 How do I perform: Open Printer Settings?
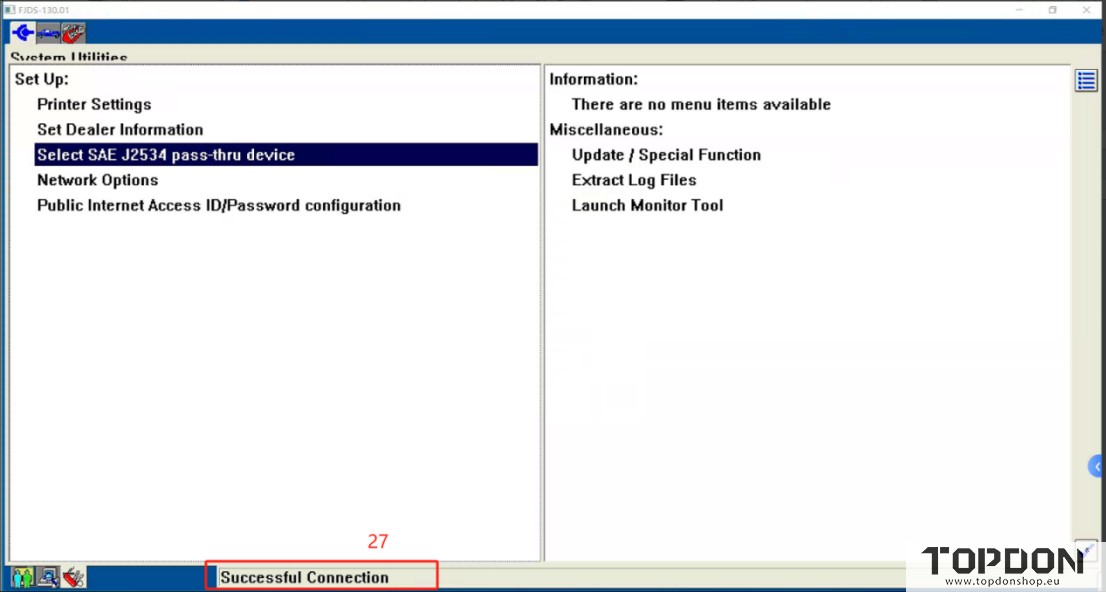(94, 104)
